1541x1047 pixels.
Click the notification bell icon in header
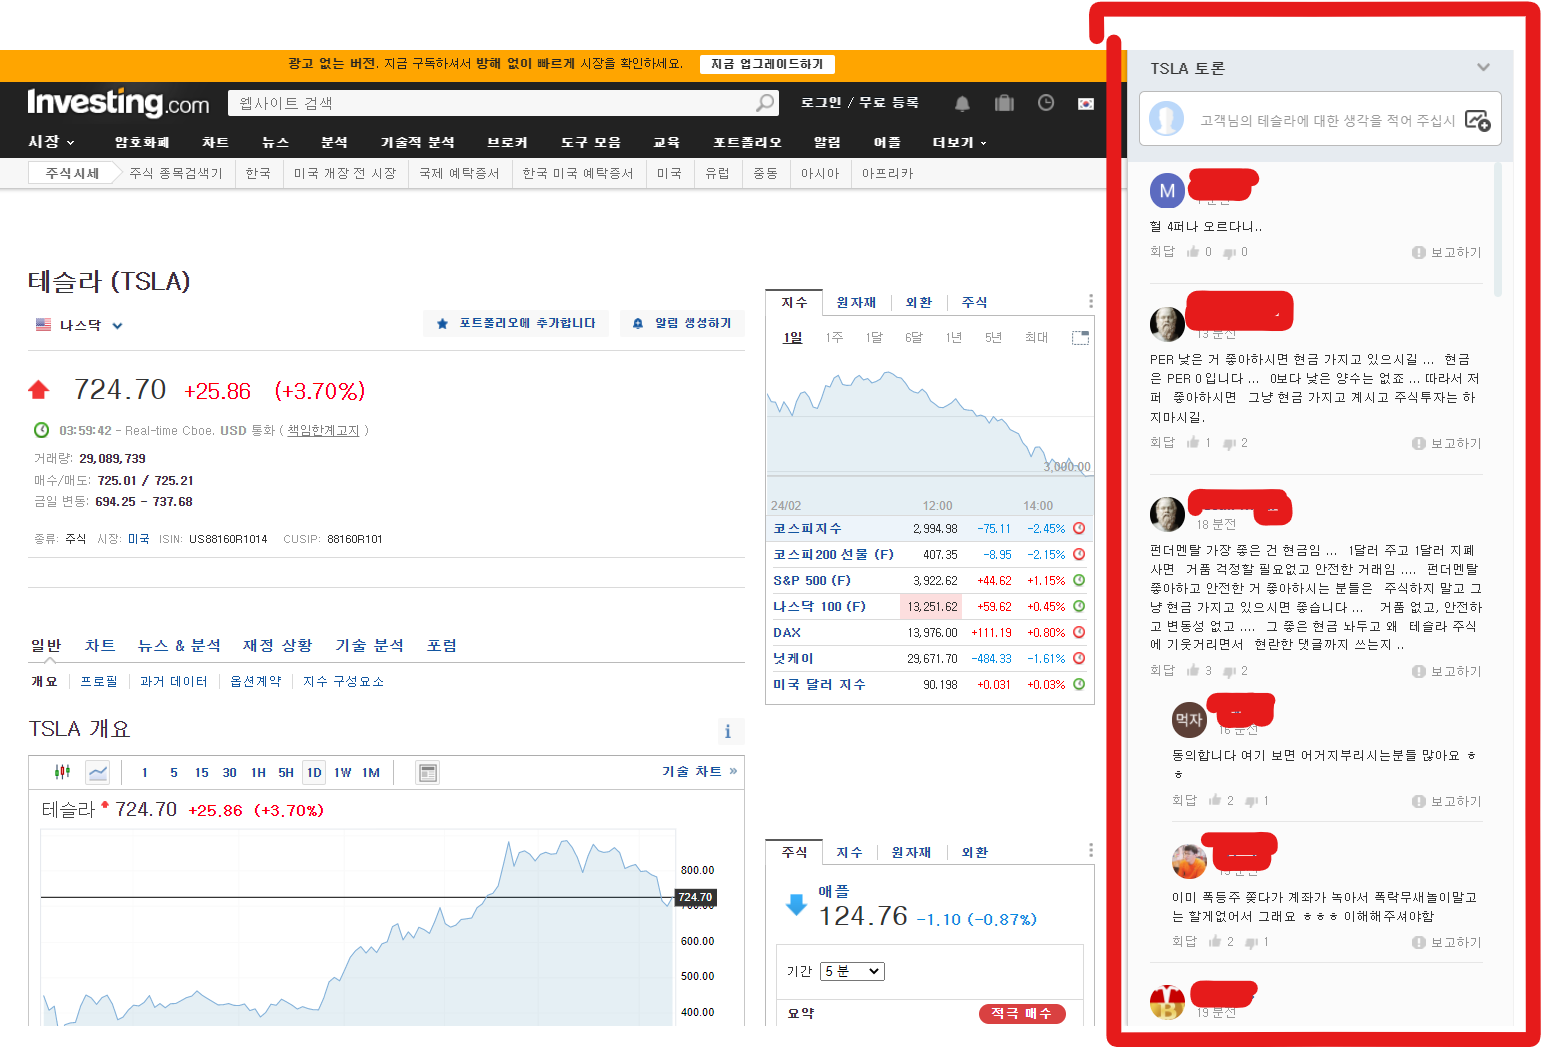[962, 103]
